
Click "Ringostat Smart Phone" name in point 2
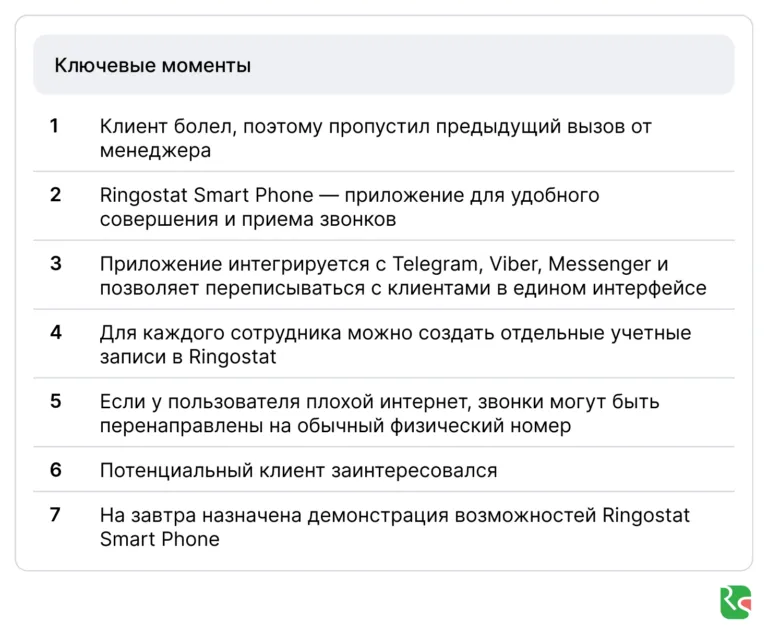206,195
